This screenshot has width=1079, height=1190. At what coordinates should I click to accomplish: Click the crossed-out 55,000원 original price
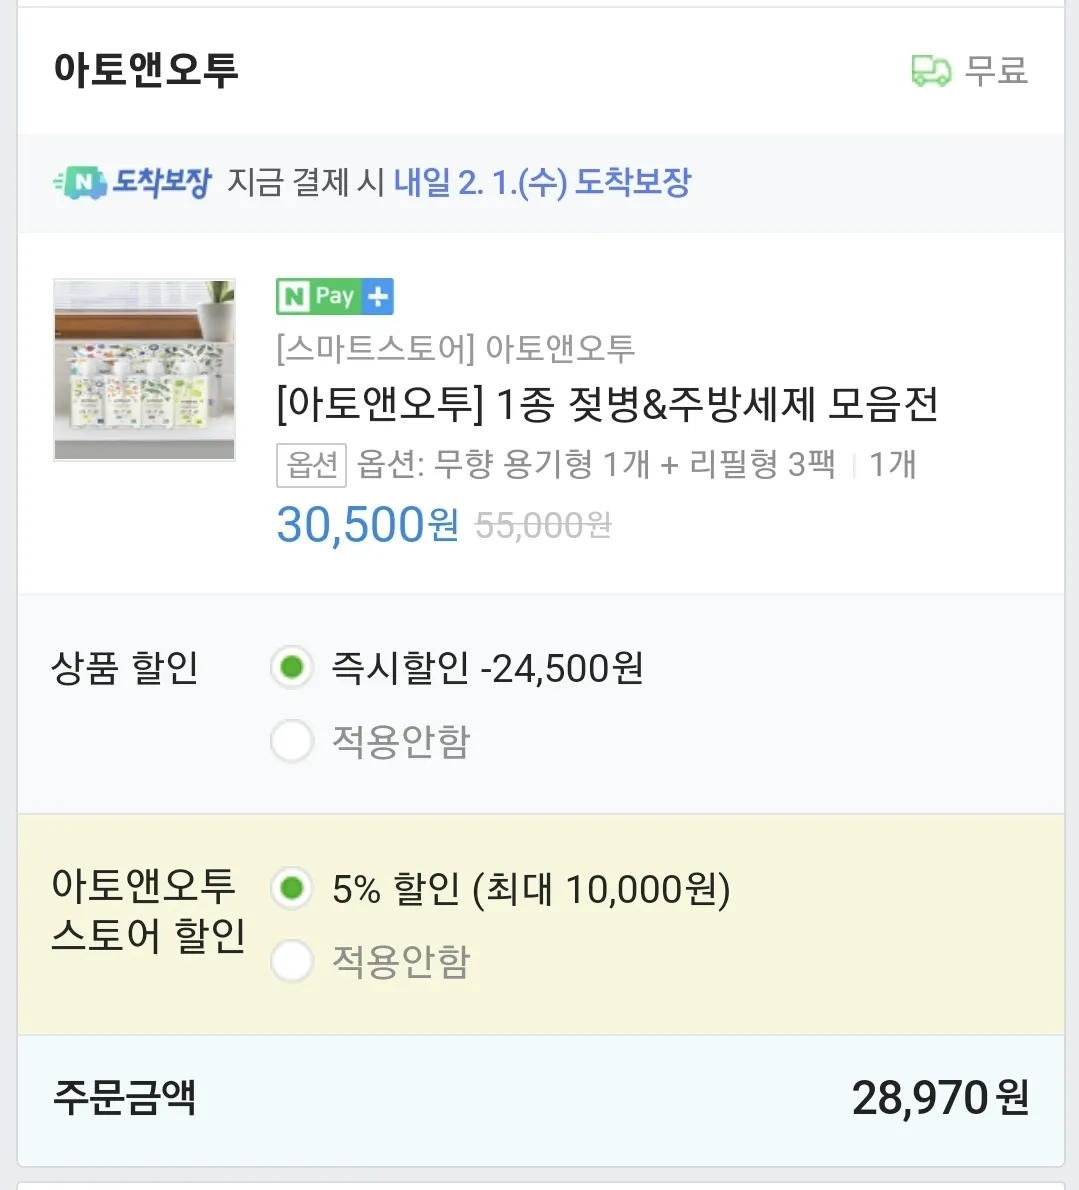[x=543, y=525]
